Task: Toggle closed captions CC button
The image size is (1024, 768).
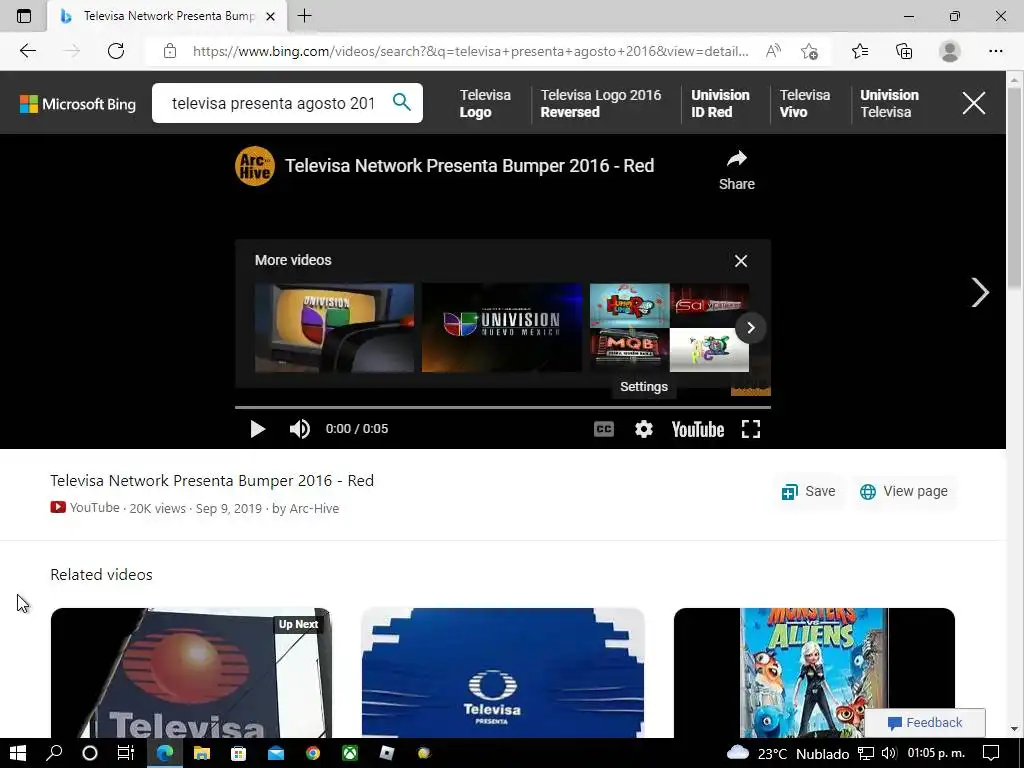Action: [603, 429]
